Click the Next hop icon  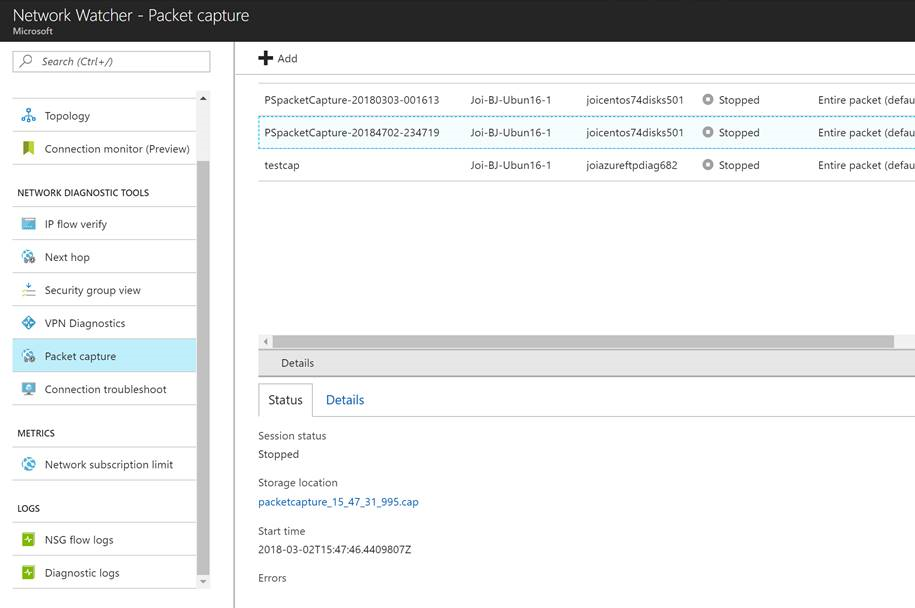(x=28, y=257)
